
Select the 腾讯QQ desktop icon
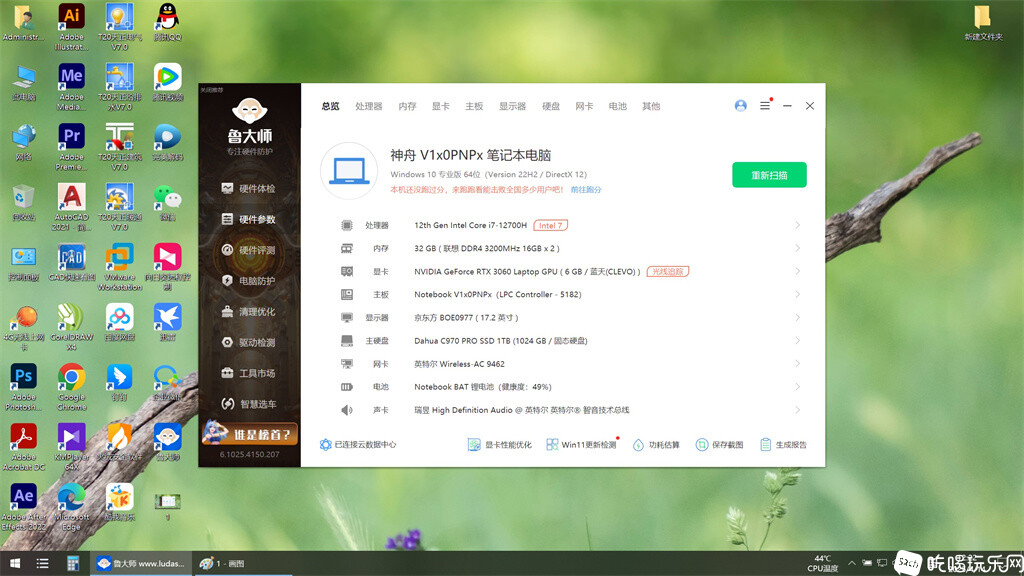click(167, 22)
